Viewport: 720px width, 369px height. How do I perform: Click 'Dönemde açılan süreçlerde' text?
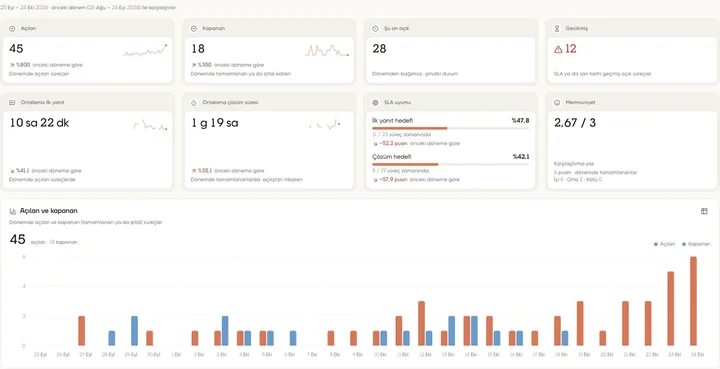(42, 179)
